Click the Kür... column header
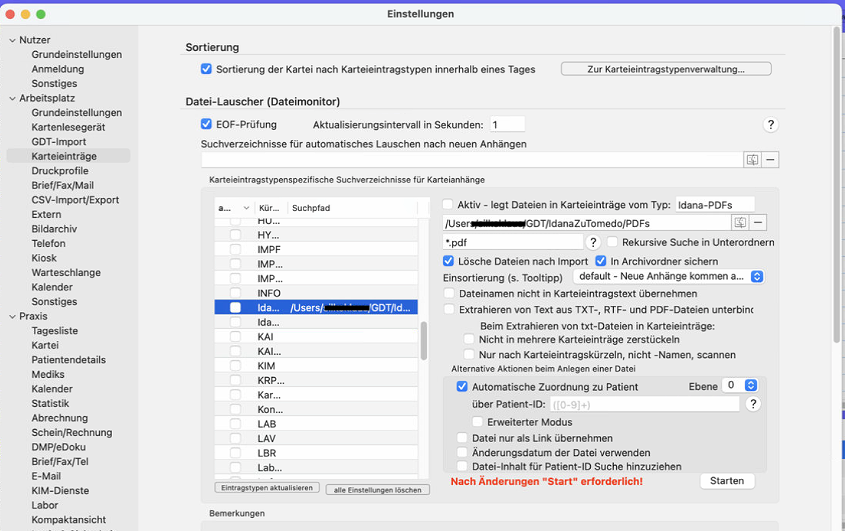 [269, 208]
